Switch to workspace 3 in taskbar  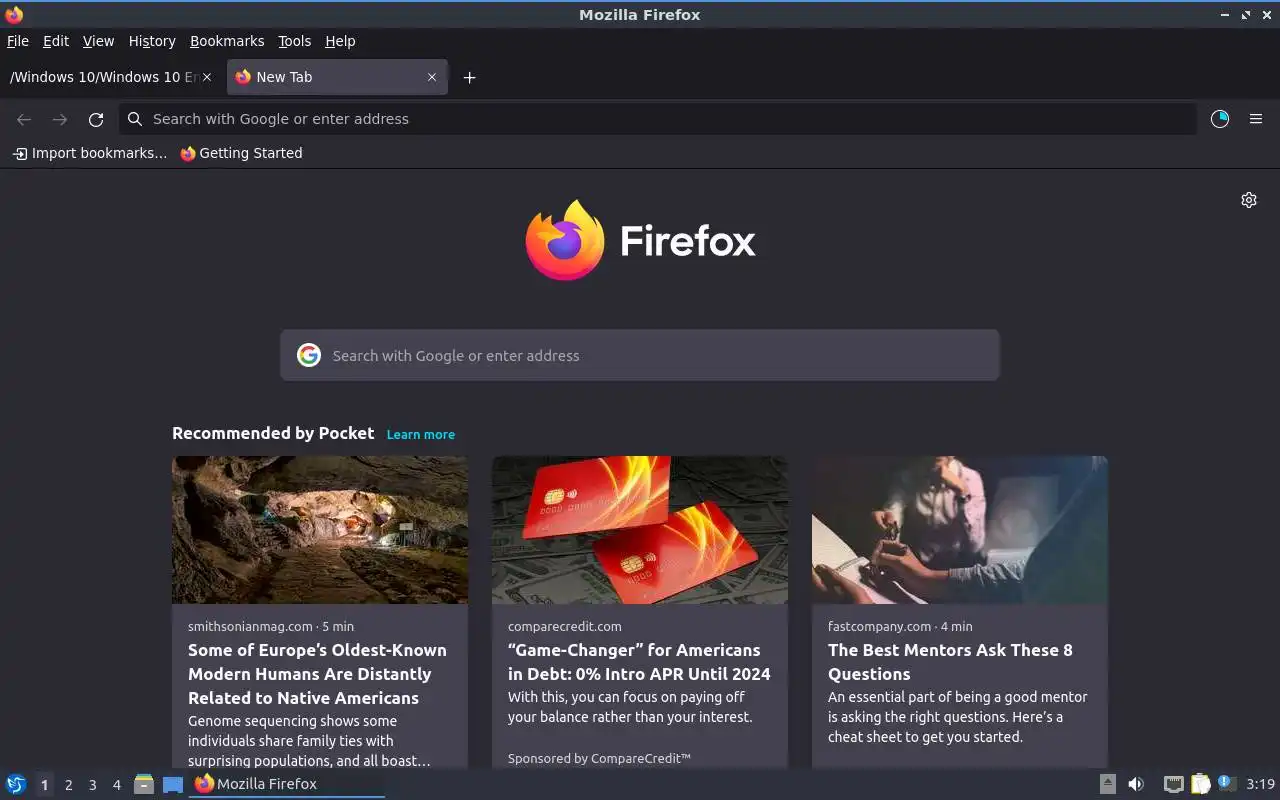pyautogui.click(x=92, y=785)
